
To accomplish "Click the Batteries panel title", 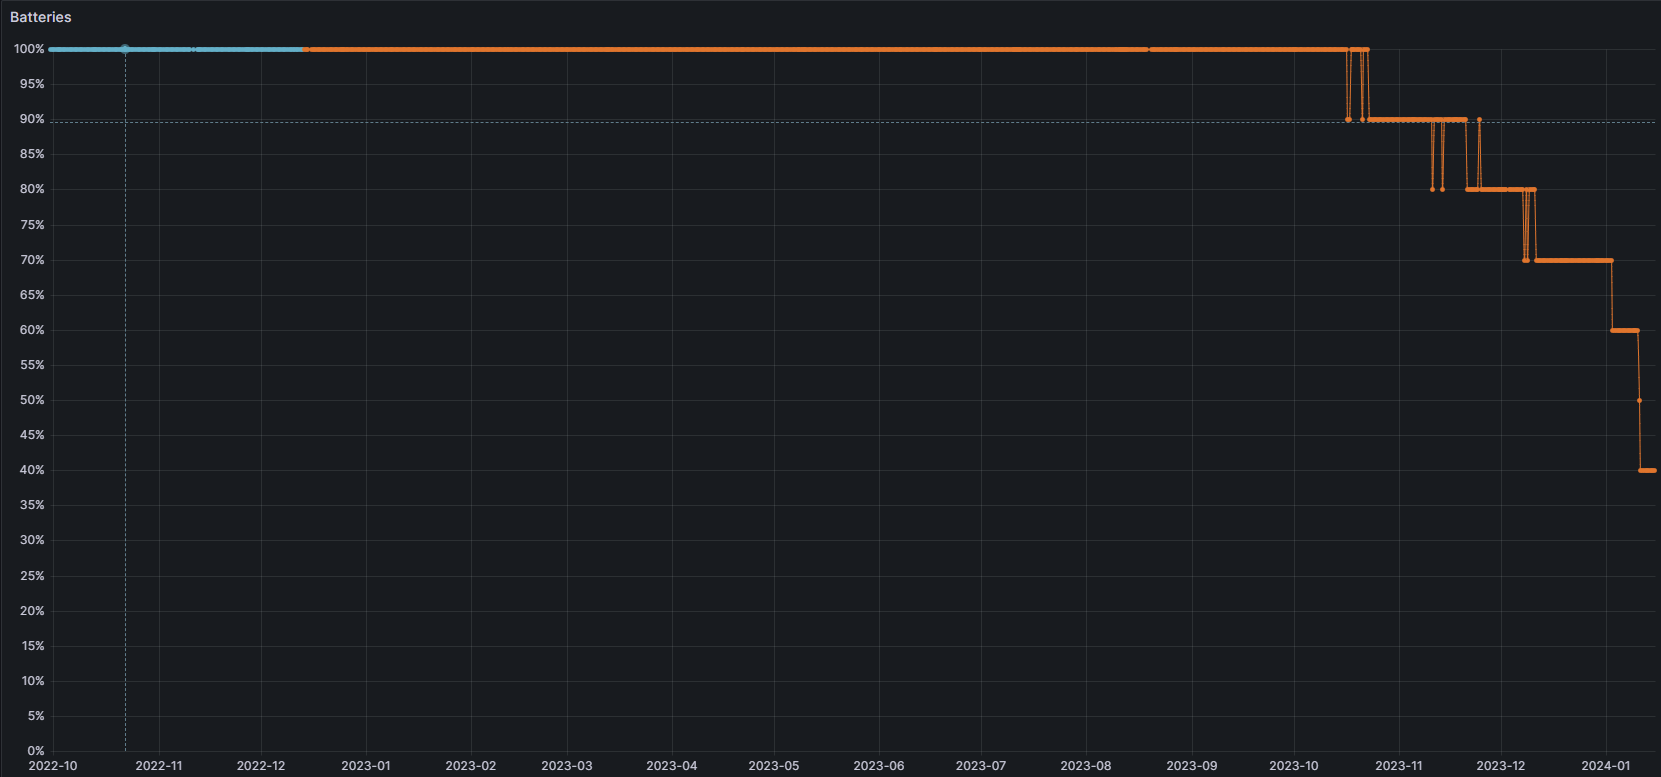I will pos(41,17).
